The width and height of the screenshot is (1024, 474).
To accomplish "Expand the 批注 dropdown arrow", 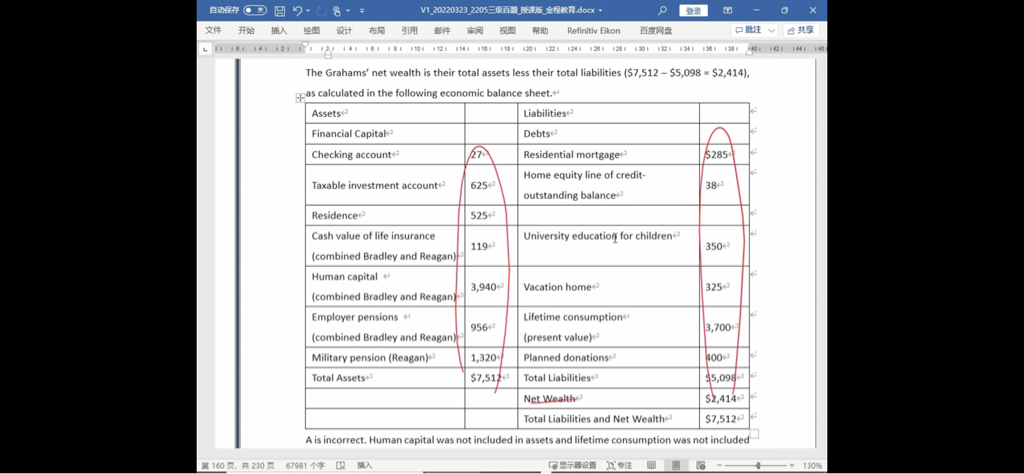I will 771,31.
